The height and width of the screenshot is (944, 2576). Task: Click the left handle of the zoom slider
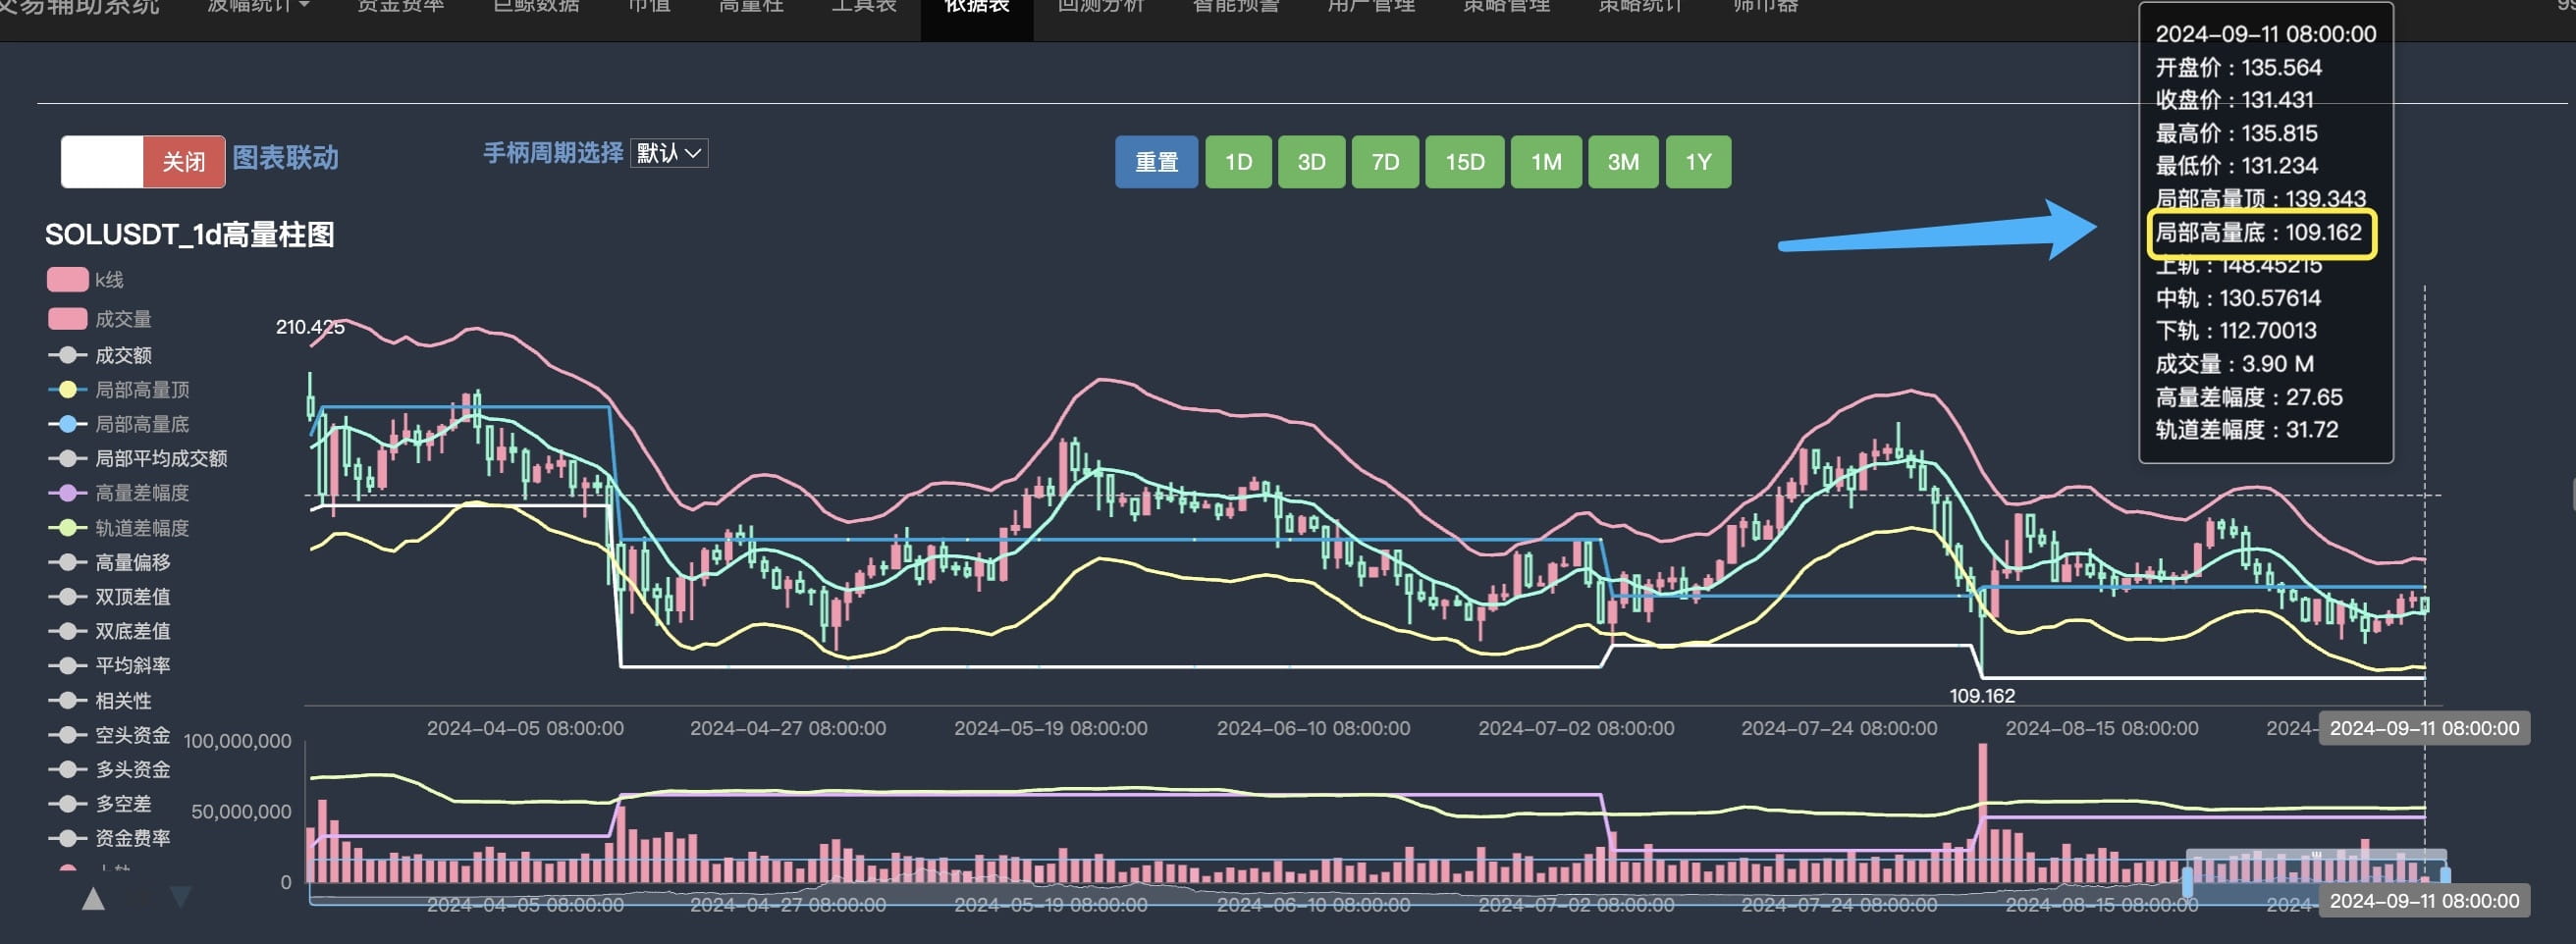pos(2187,881)
